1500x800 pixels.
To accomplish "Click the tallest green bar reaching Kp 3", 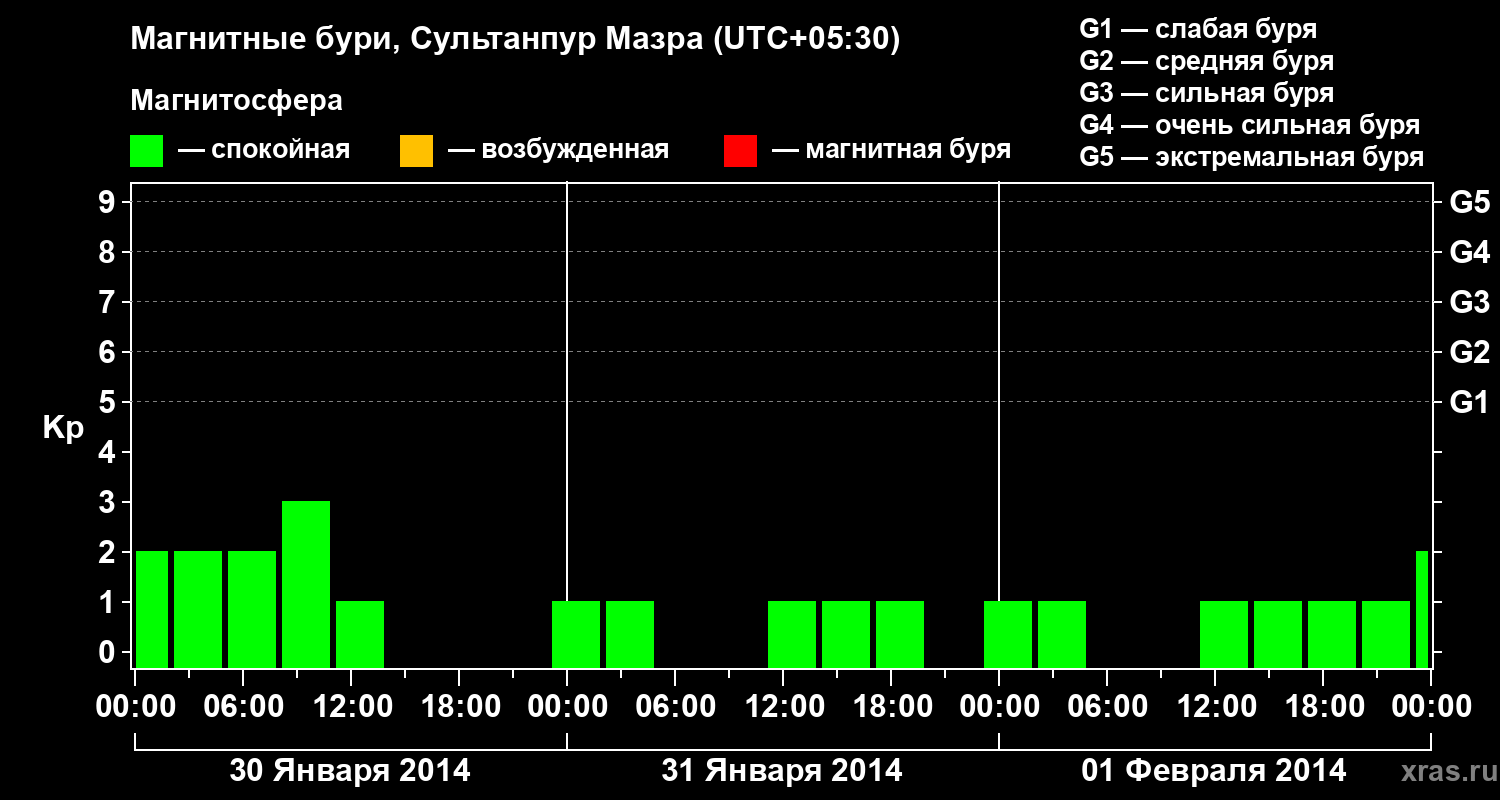I will (x=306, y=584).
